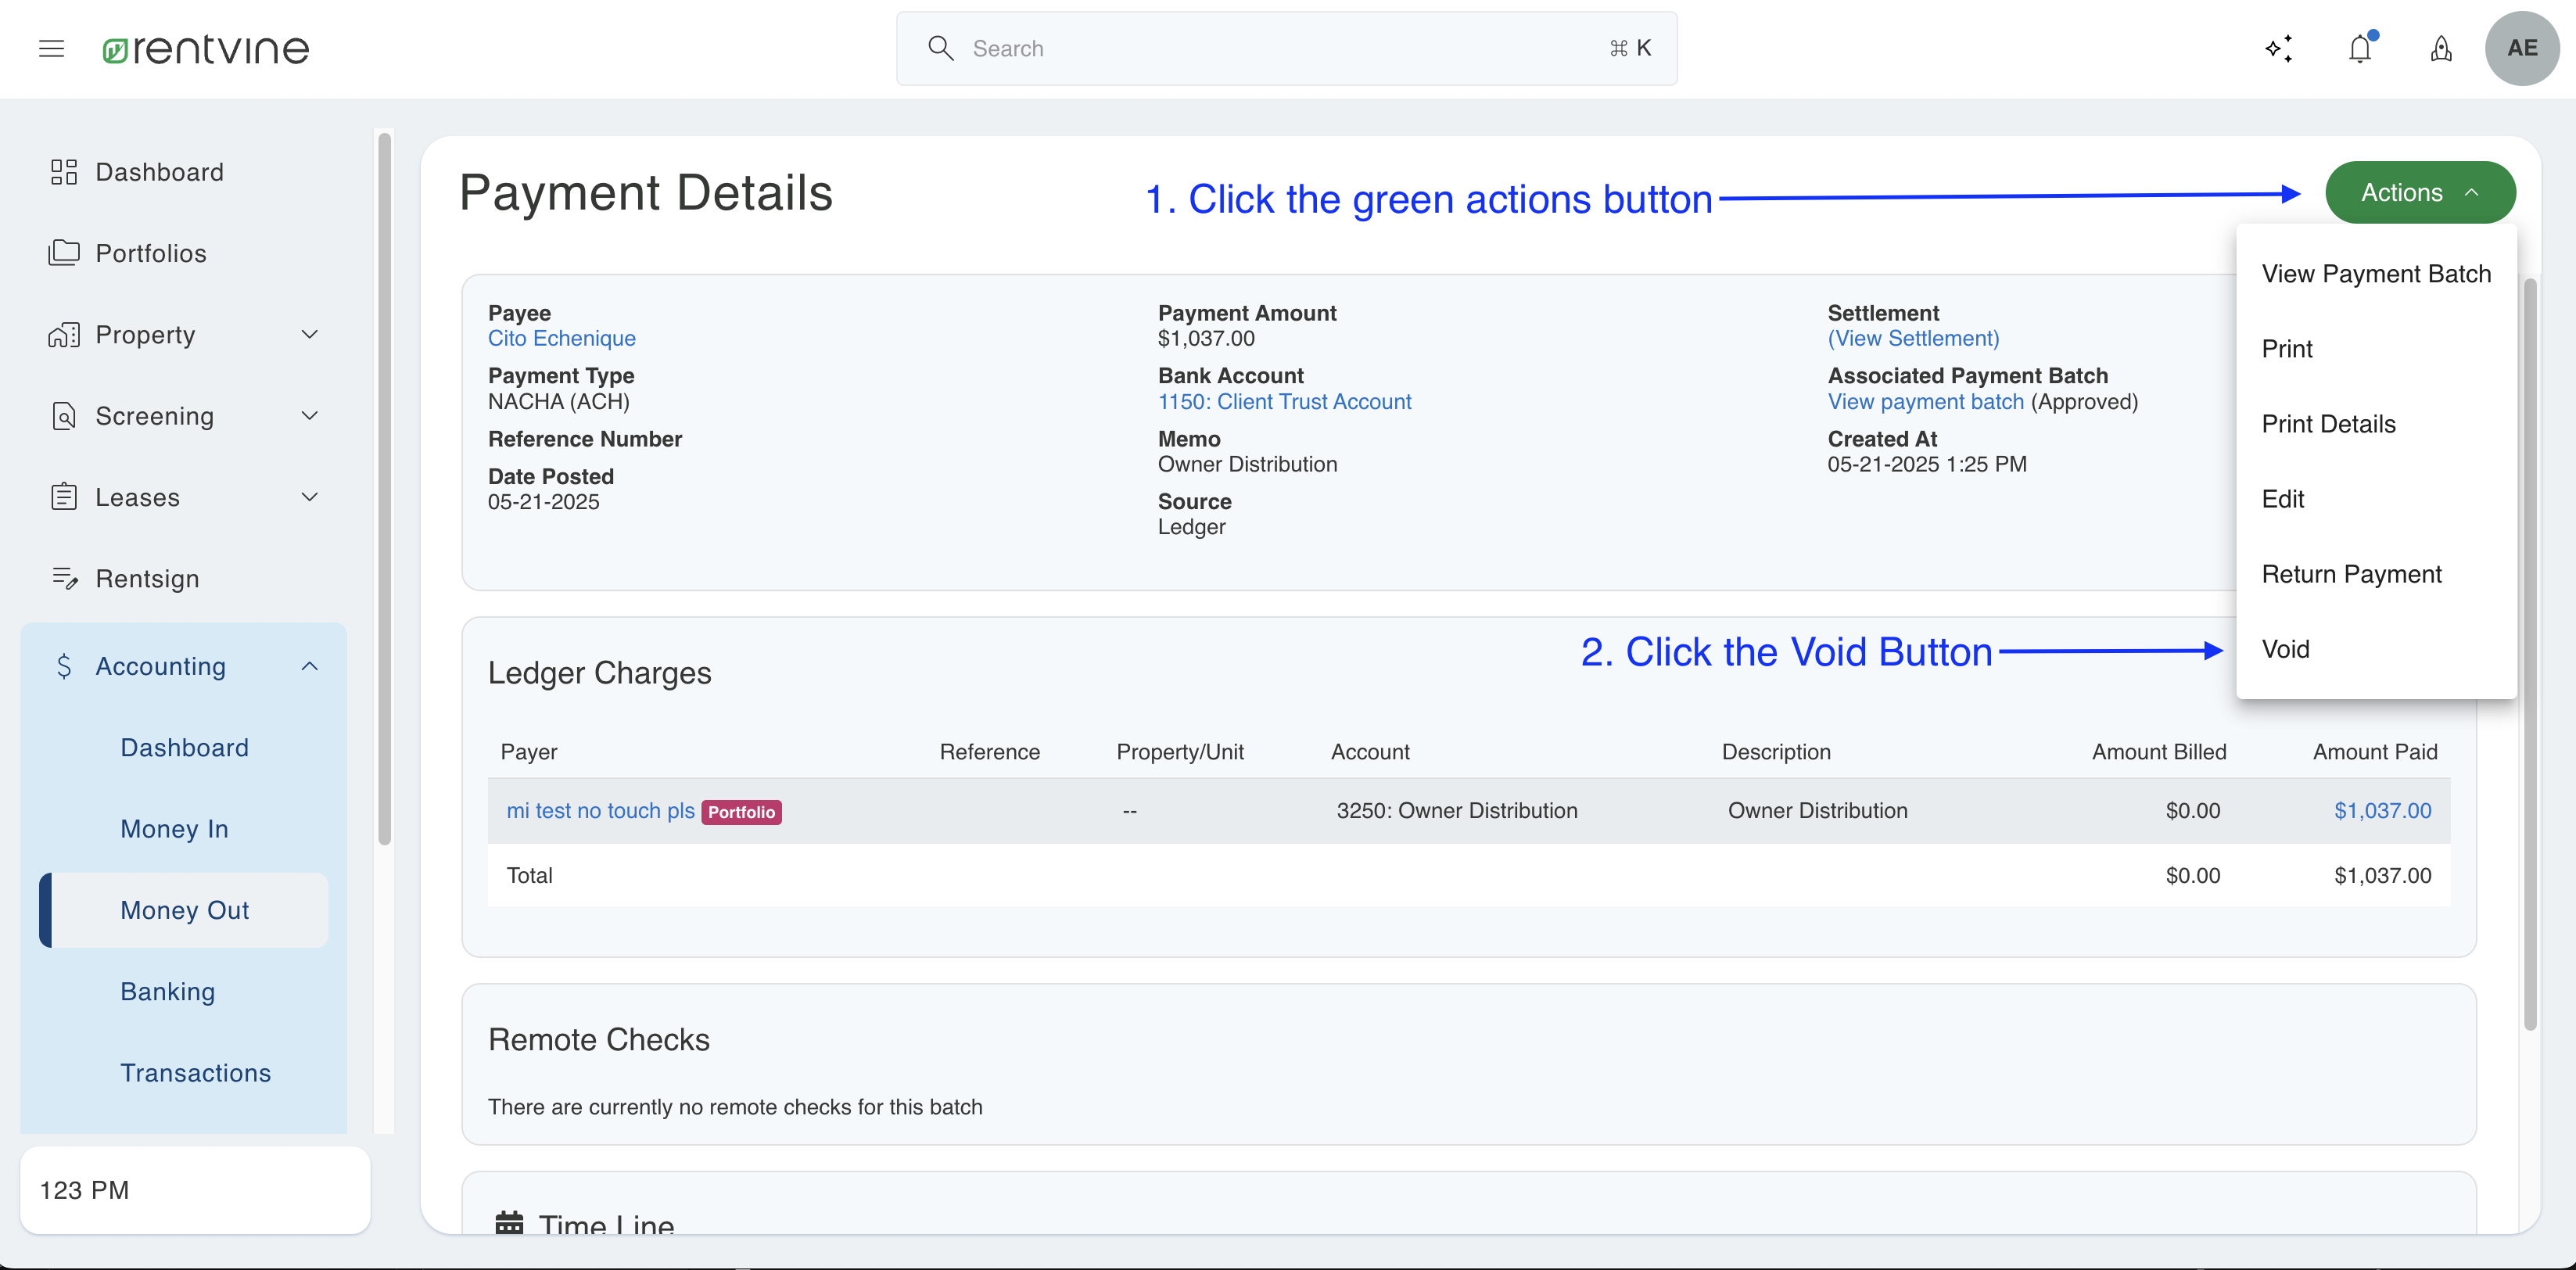This screenshot has width=2576, height=1270.
Task: Open the hamburger navigation menu
Action: 51,48
